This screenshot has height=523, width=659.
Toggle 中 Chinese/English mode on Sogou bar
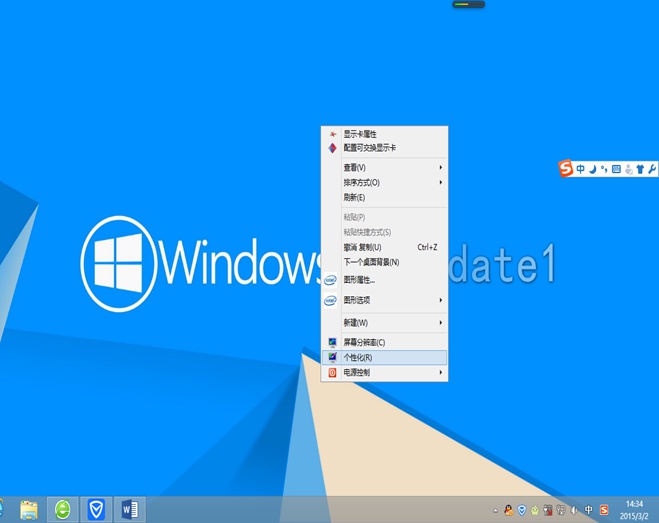[x=580, y=169]
